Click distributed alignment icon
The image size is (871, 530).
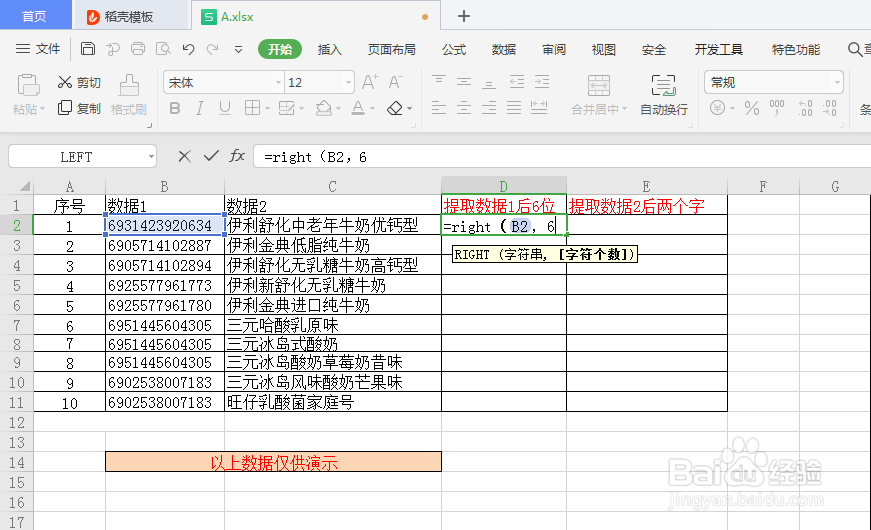(x=539, y=107)
